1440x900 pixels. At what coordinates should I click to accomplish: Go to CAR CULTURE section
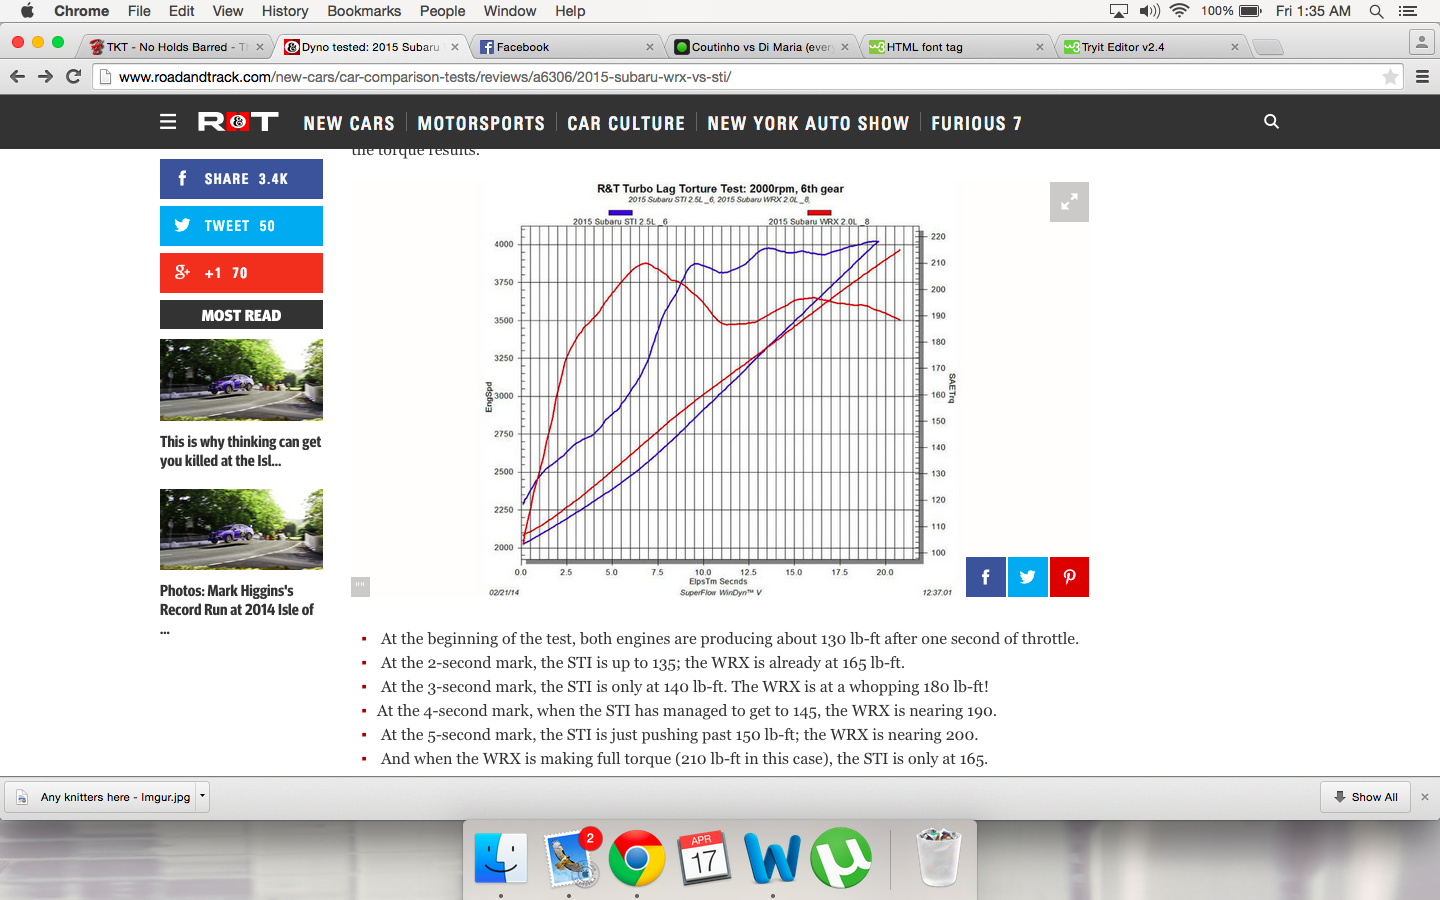pyautogui.click(x=626, y=123)
